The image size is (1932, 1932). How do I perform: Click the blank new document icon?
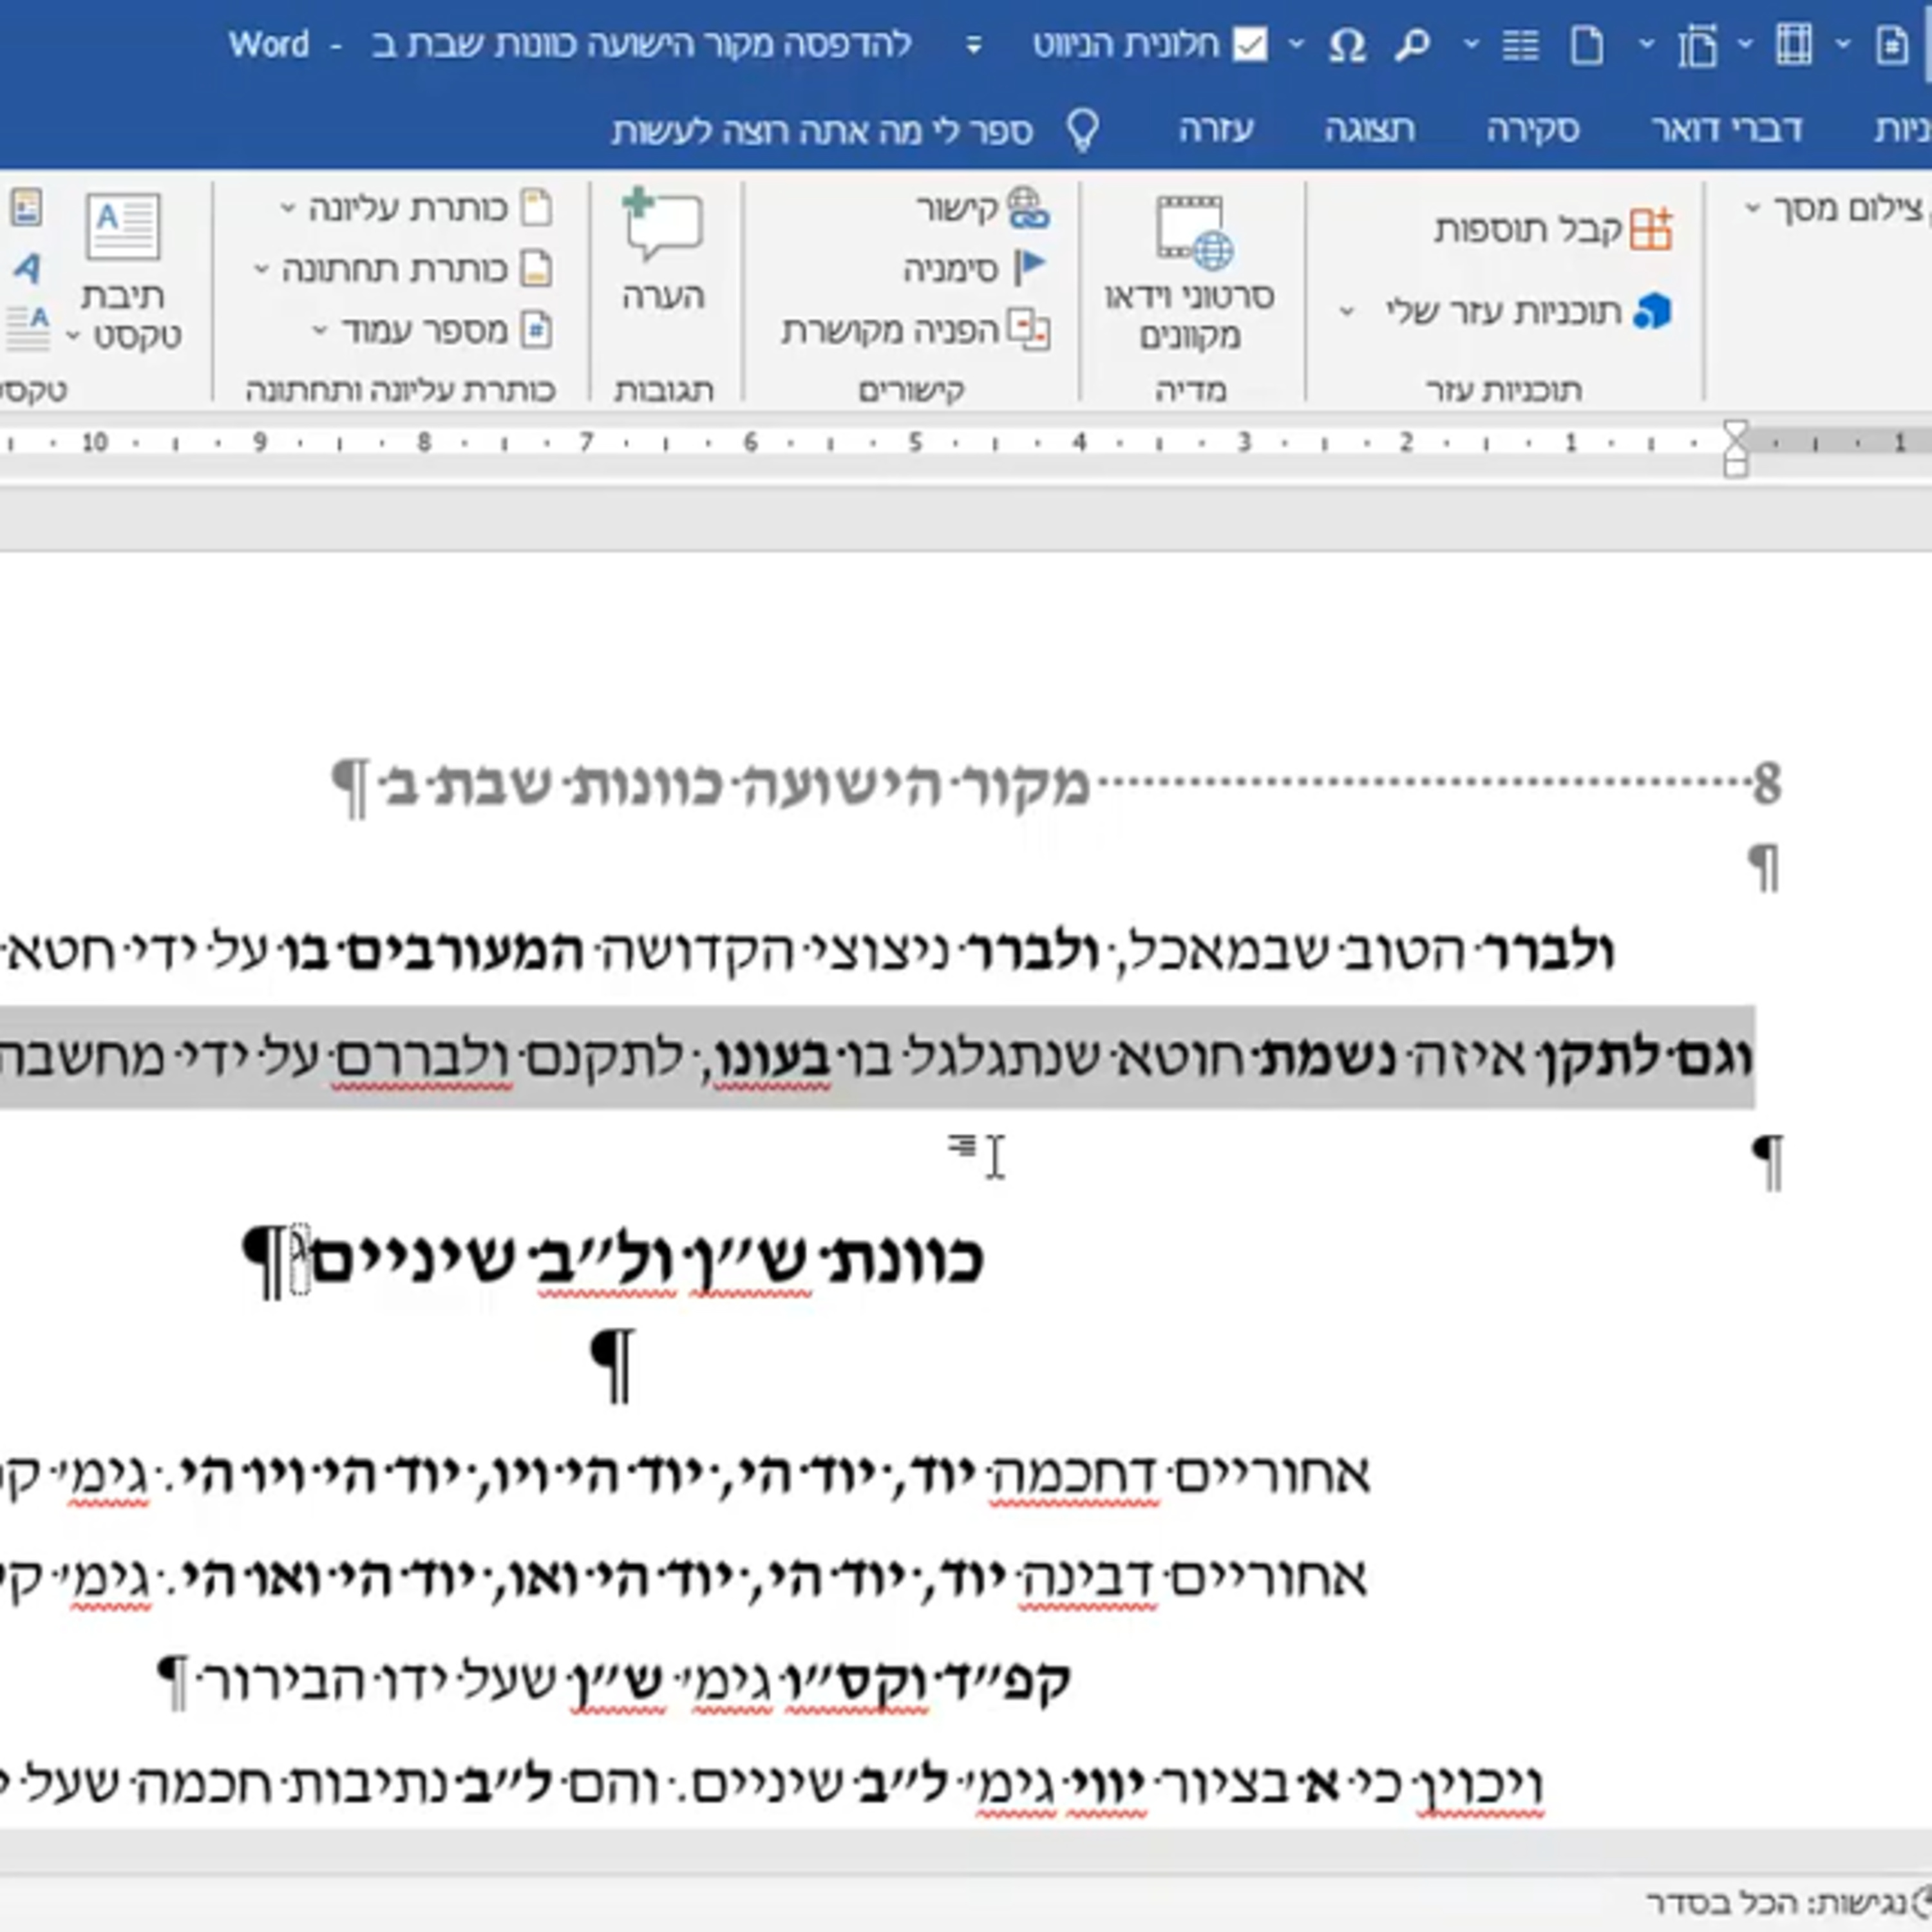tap(1587, 45)
